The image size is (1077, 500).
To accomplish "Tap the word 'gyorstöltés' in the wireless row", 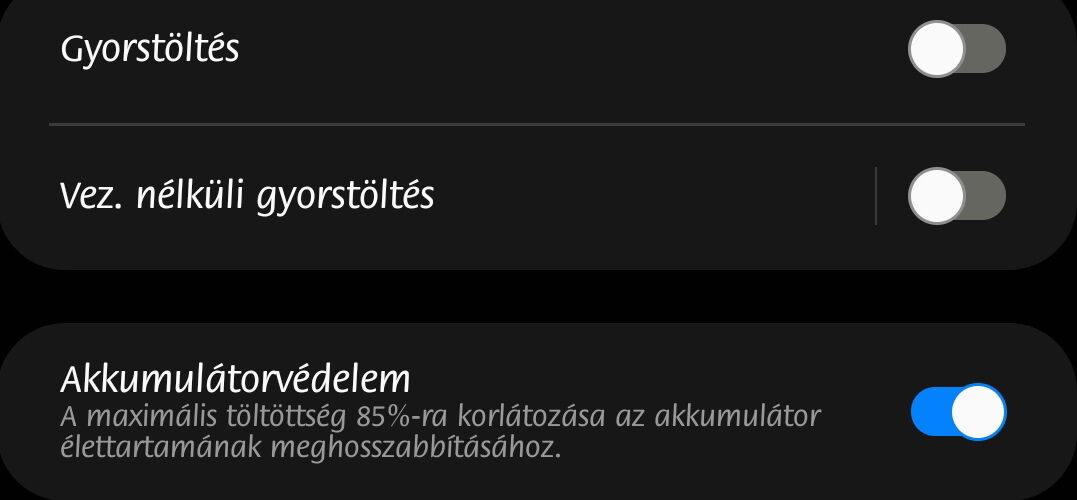I will click(345, 197).
